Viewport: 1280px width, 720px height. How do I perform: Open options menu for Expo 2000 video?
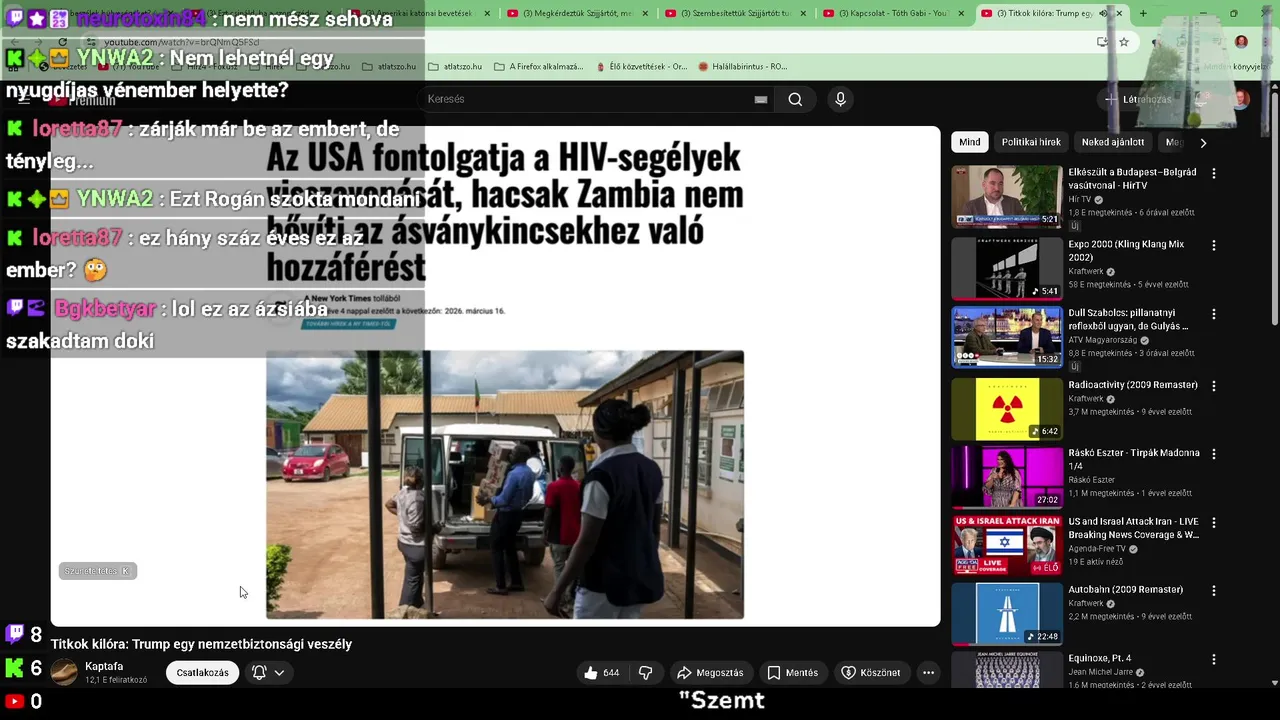click(x=1214, y=245)
